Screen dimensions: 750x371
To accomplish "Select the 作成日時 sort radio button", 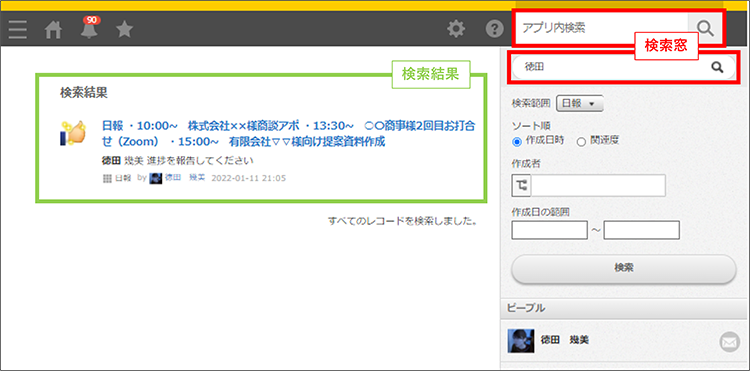I will pyautogui.click(x=517, y=142).
